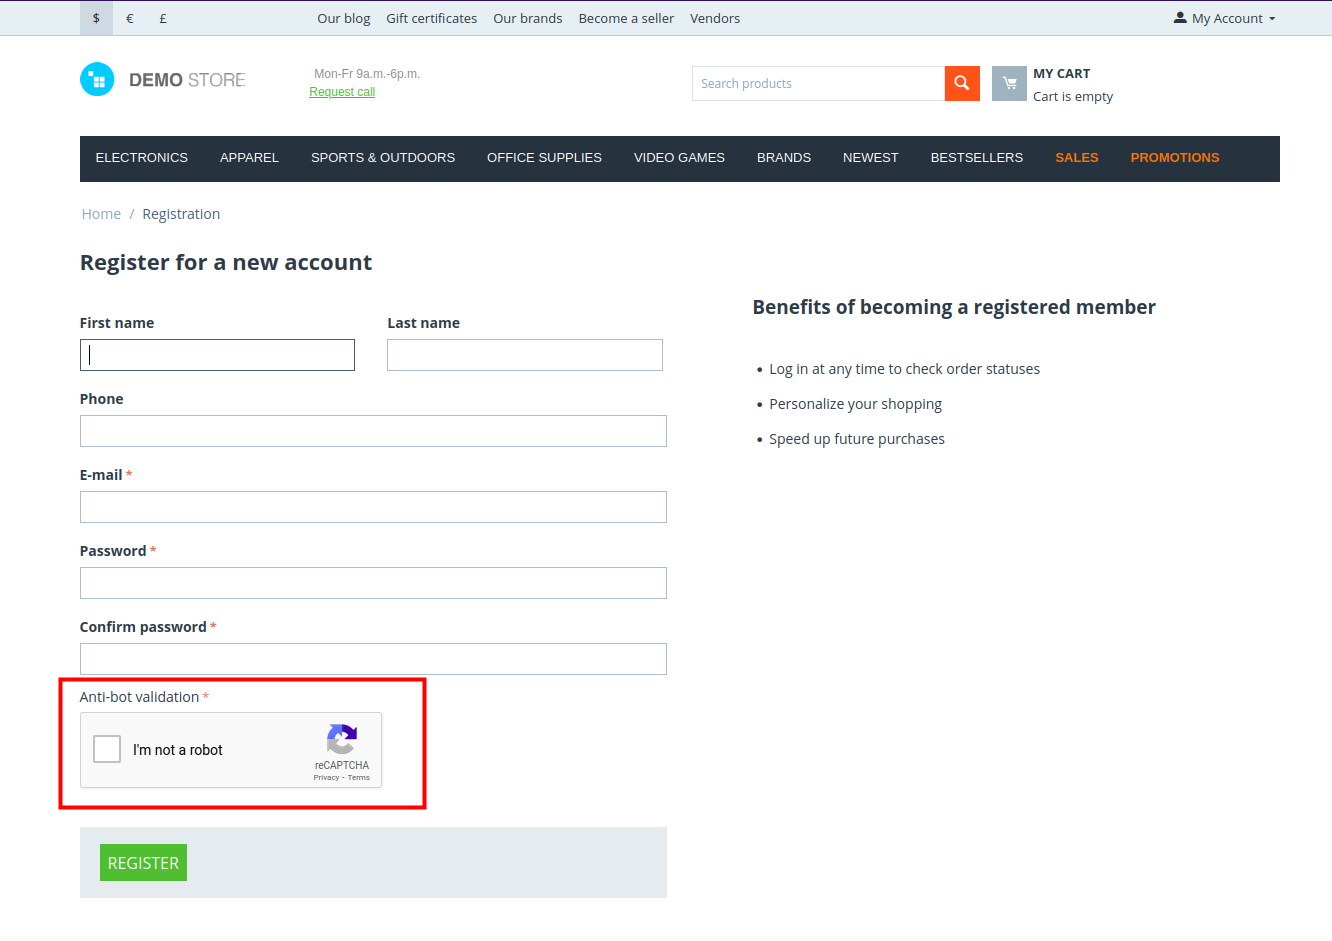Image resolution: width=1332 pixels, height=941 pixels.
Task: Open Video Games category
Action: (679, 158)
